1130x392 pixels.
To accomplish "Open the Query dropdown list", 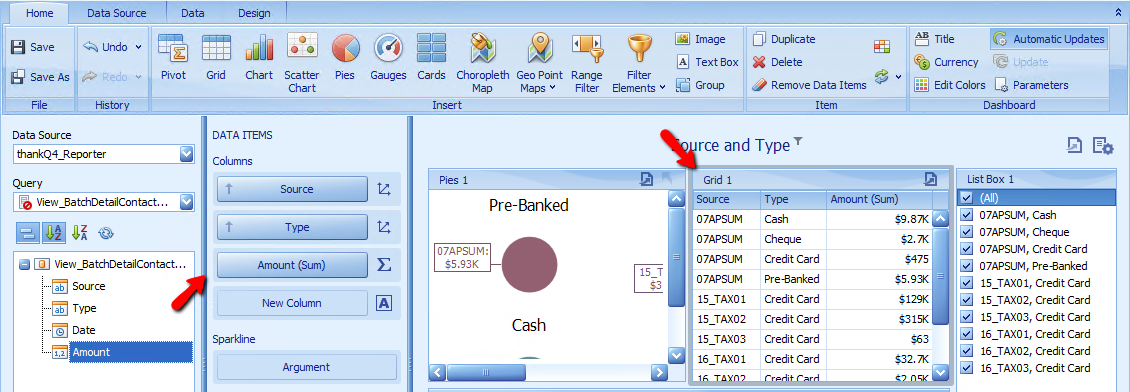I will click(x=187, y=202).
